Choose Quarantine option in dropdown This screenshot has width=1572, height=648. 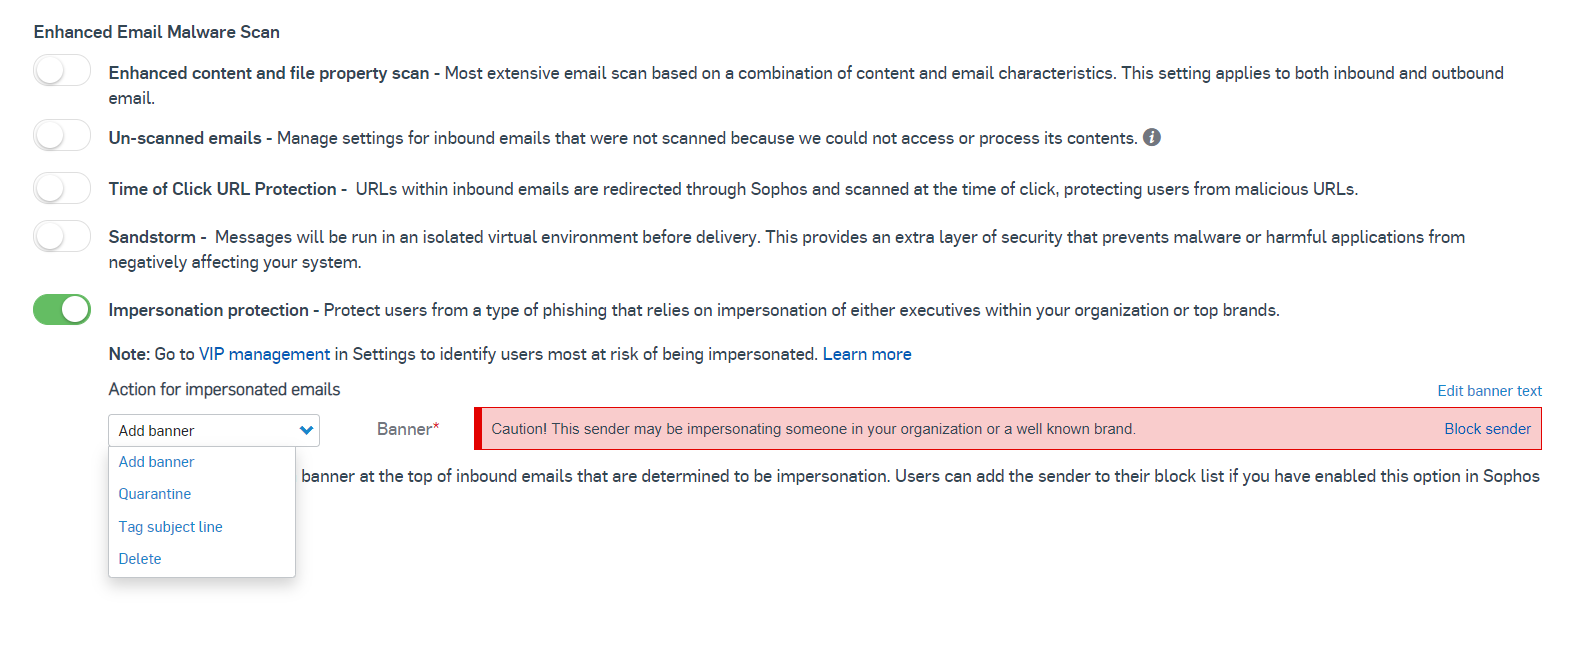coord(155,494)
